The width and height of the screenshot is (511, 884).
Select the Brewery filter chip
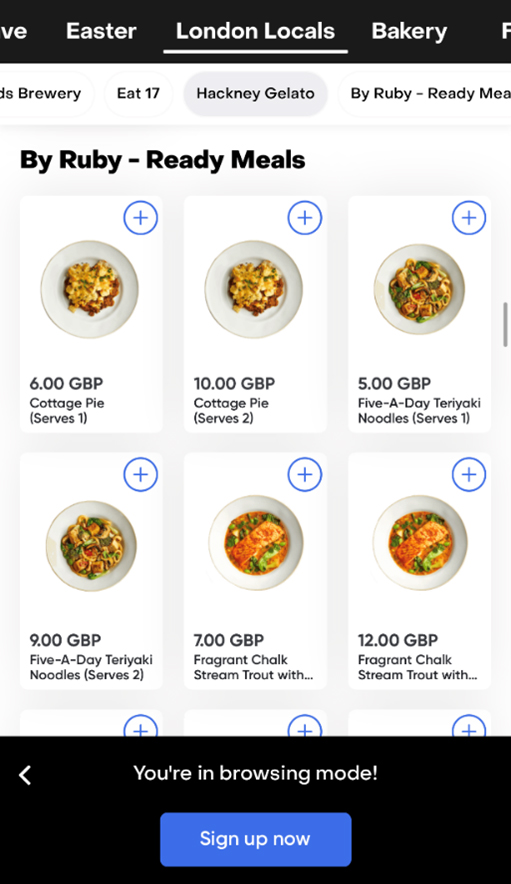click(45, 94)
